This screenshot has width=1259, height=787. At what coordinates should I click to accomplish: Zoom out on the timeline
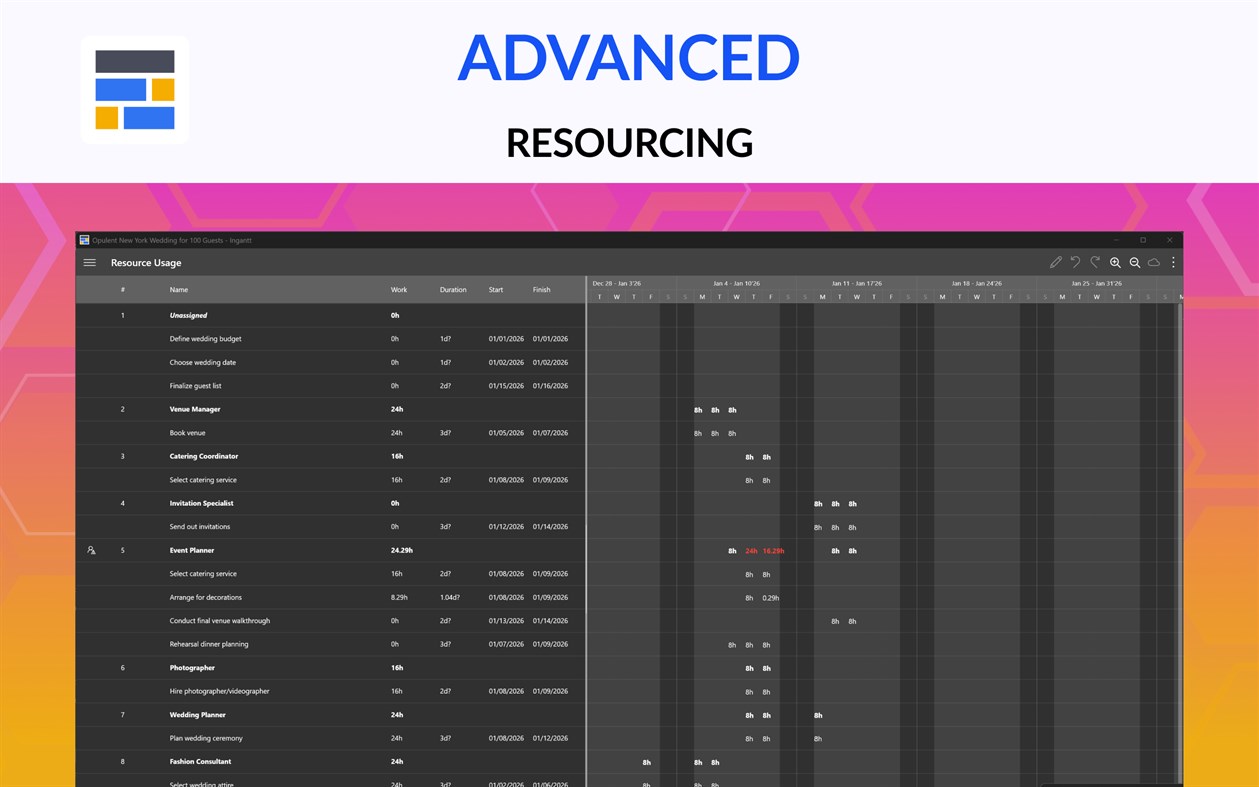1135,262
